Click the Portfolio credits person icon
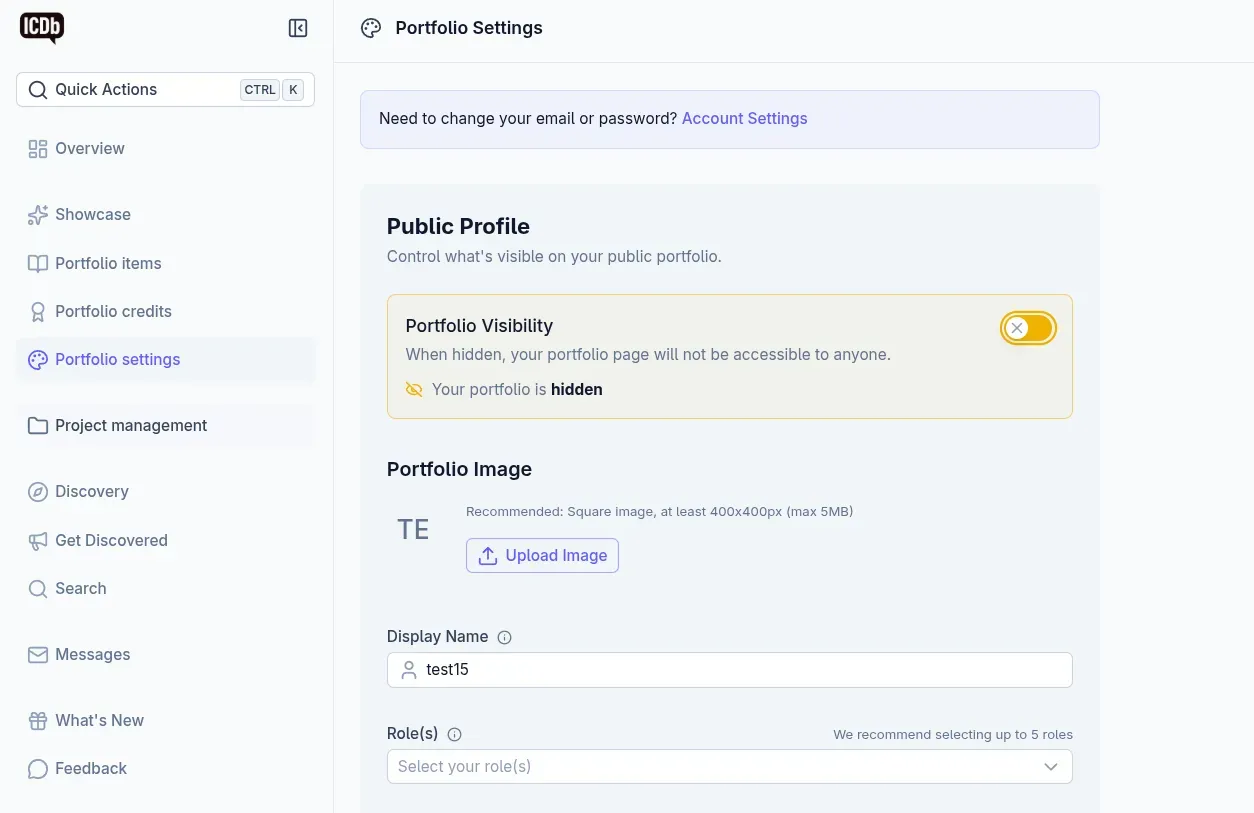Screen dimensions: 1254x813 37,311
